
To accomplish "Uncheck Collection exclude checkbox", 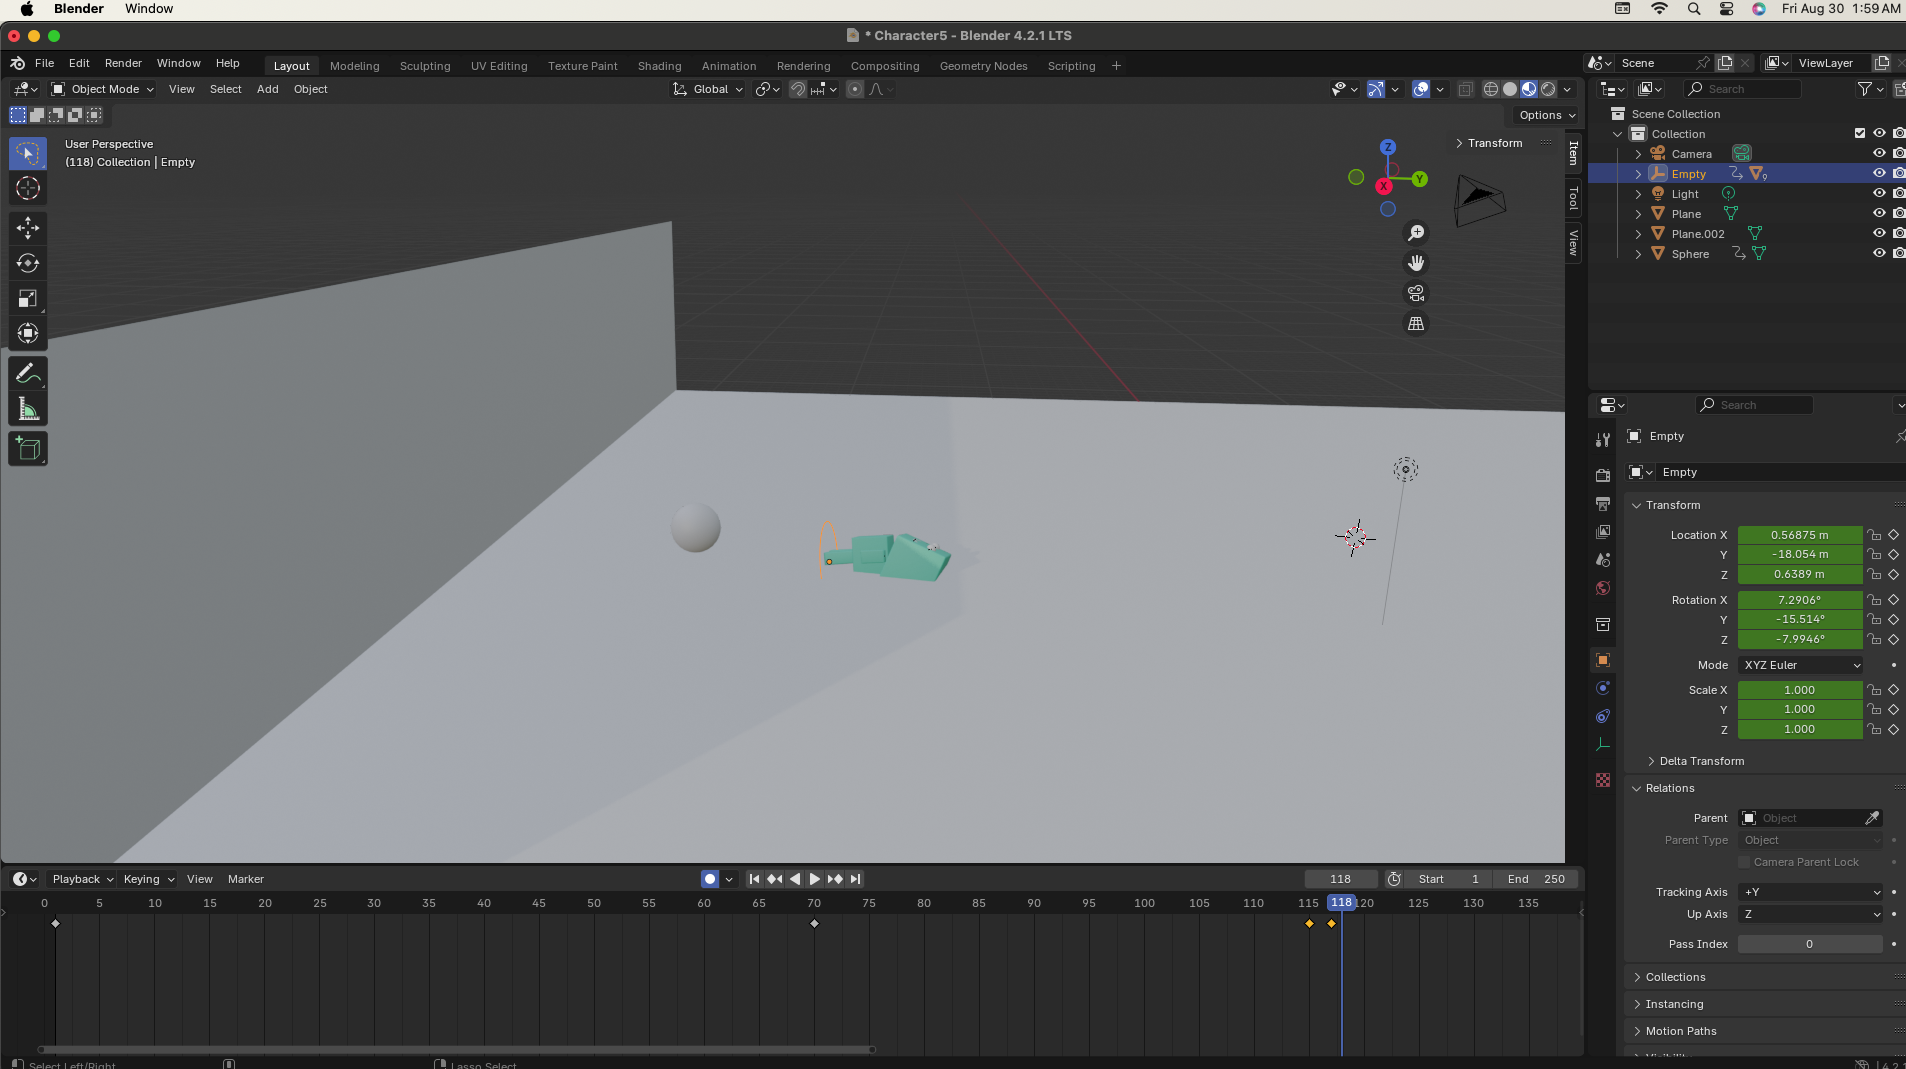I will 1860,133.
